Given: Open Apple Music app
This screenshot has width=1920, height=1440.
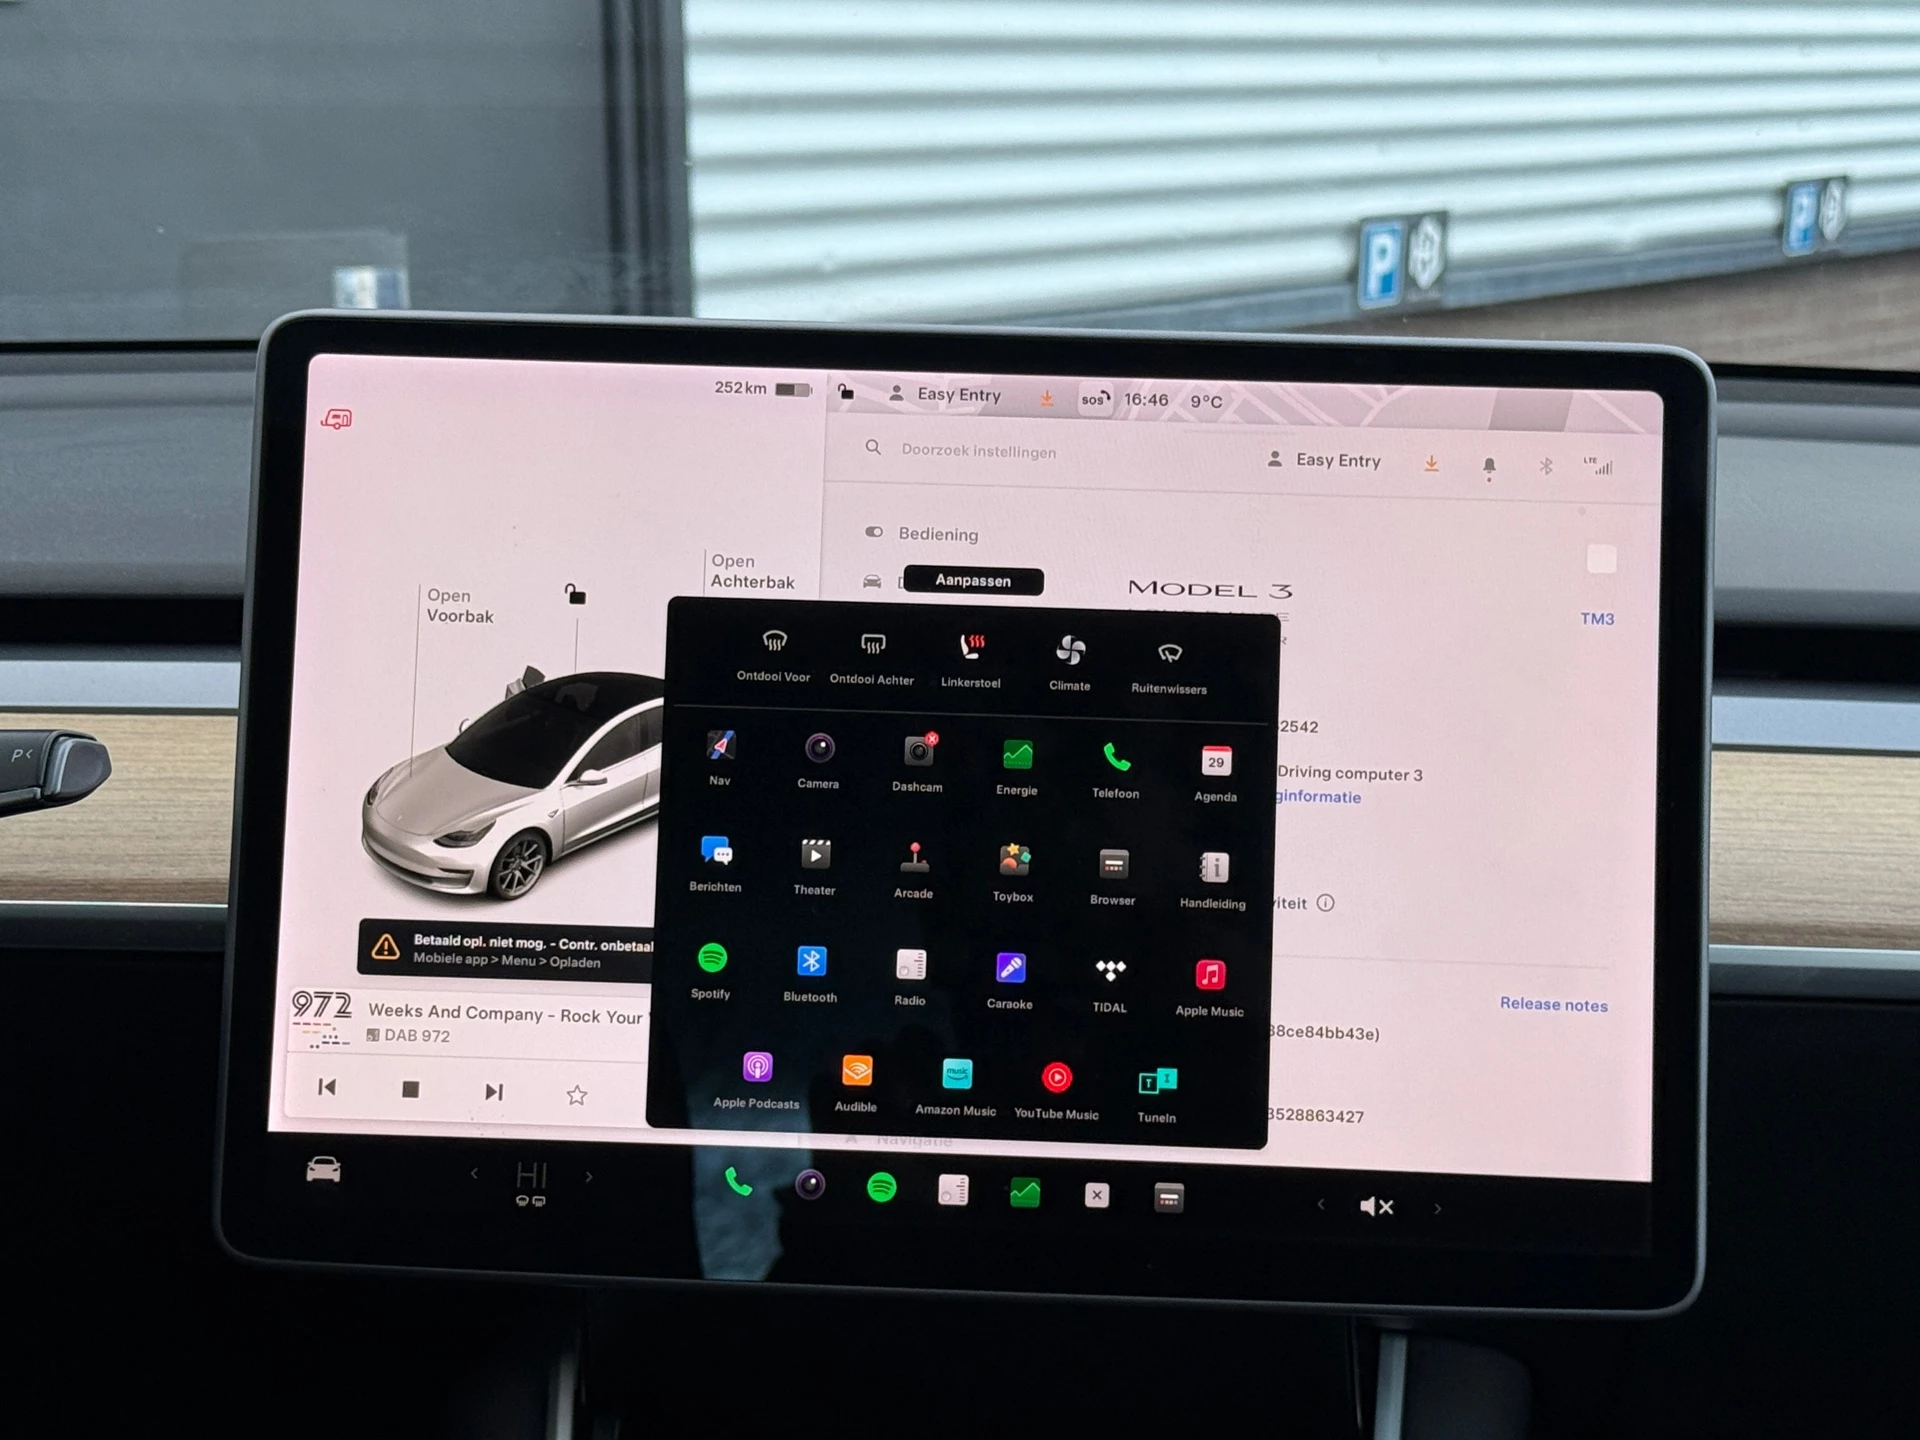Looking at the screenshot, I should (x=1208, y=973).
